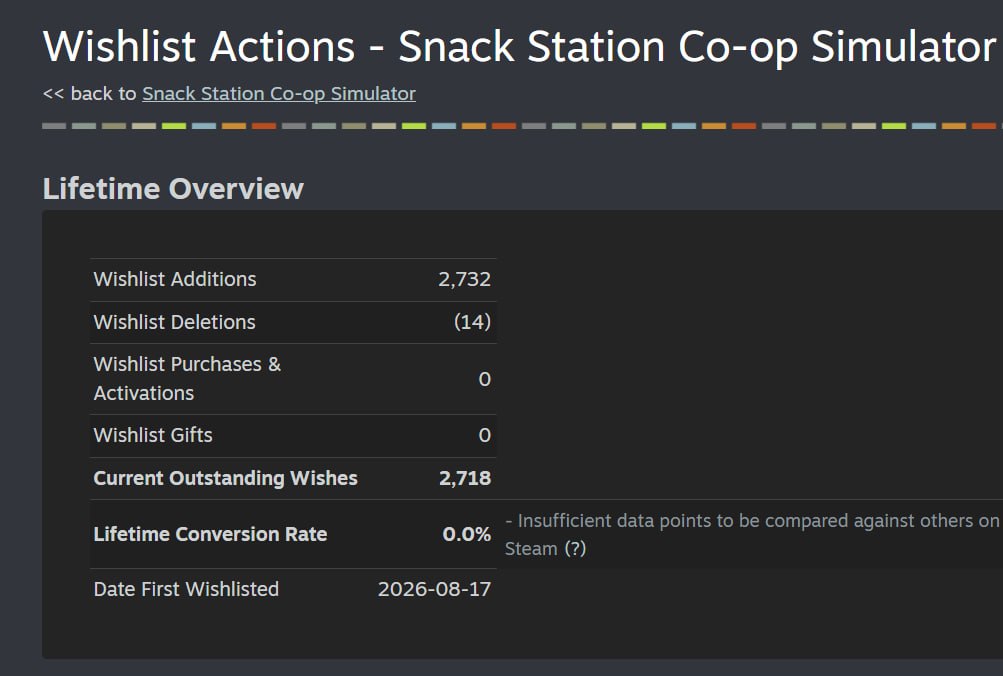
Task: Click the 0.0% conversion rate value
Action: click(x=467, y=534)
